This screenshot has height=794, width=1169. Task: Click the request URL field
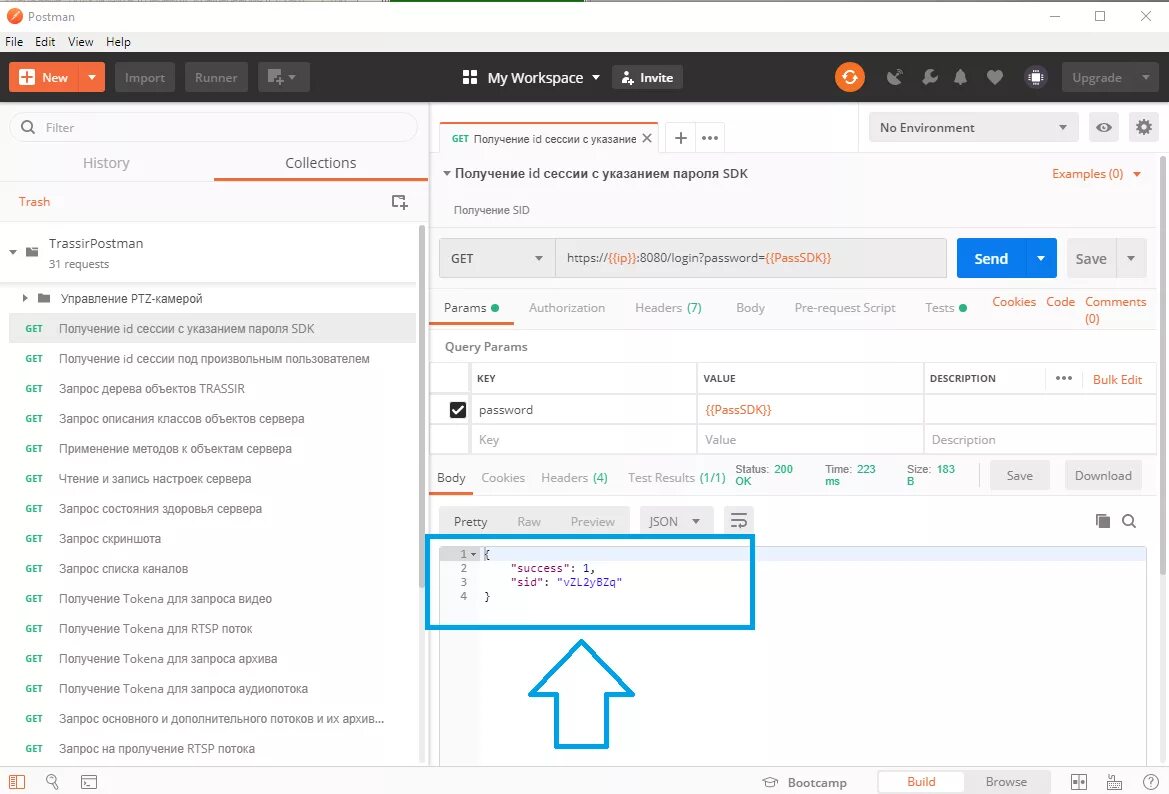point(751,258)
